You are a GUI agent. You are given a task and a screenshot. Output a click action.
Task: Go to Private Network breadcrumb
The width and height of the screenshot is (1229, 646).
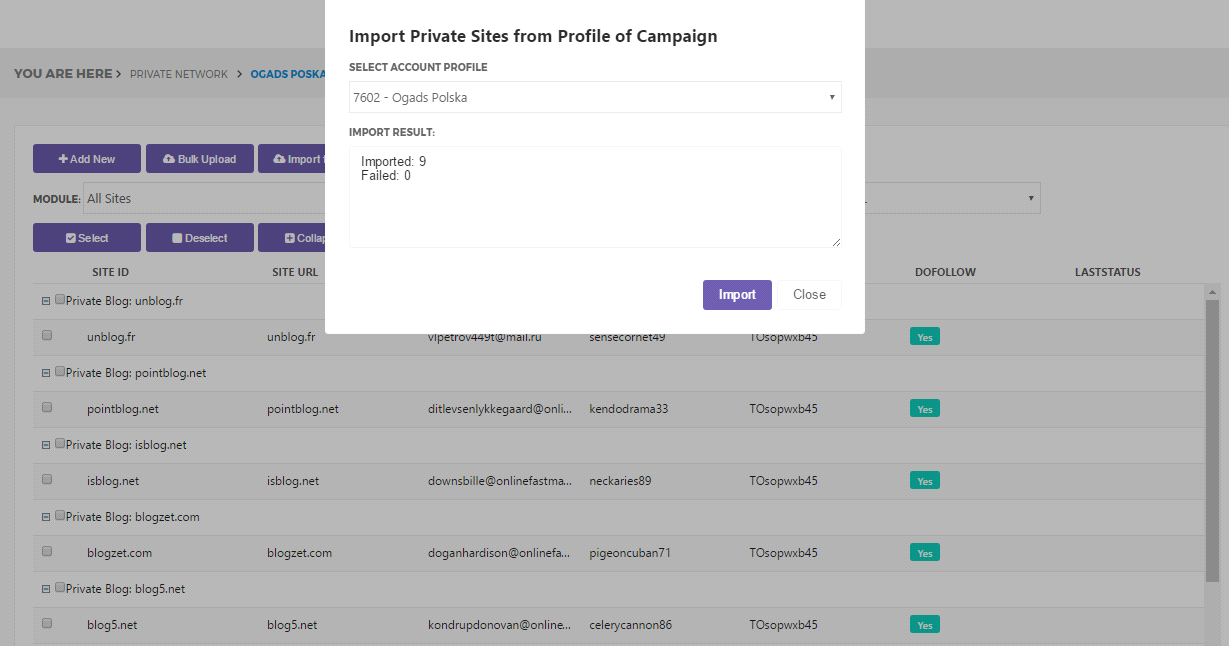point(178,74)
